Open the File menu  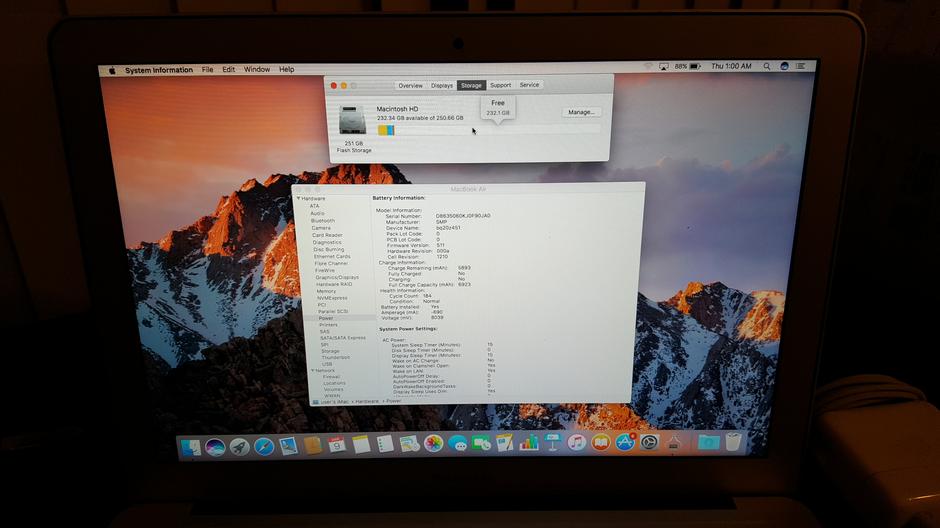[207, 70]
